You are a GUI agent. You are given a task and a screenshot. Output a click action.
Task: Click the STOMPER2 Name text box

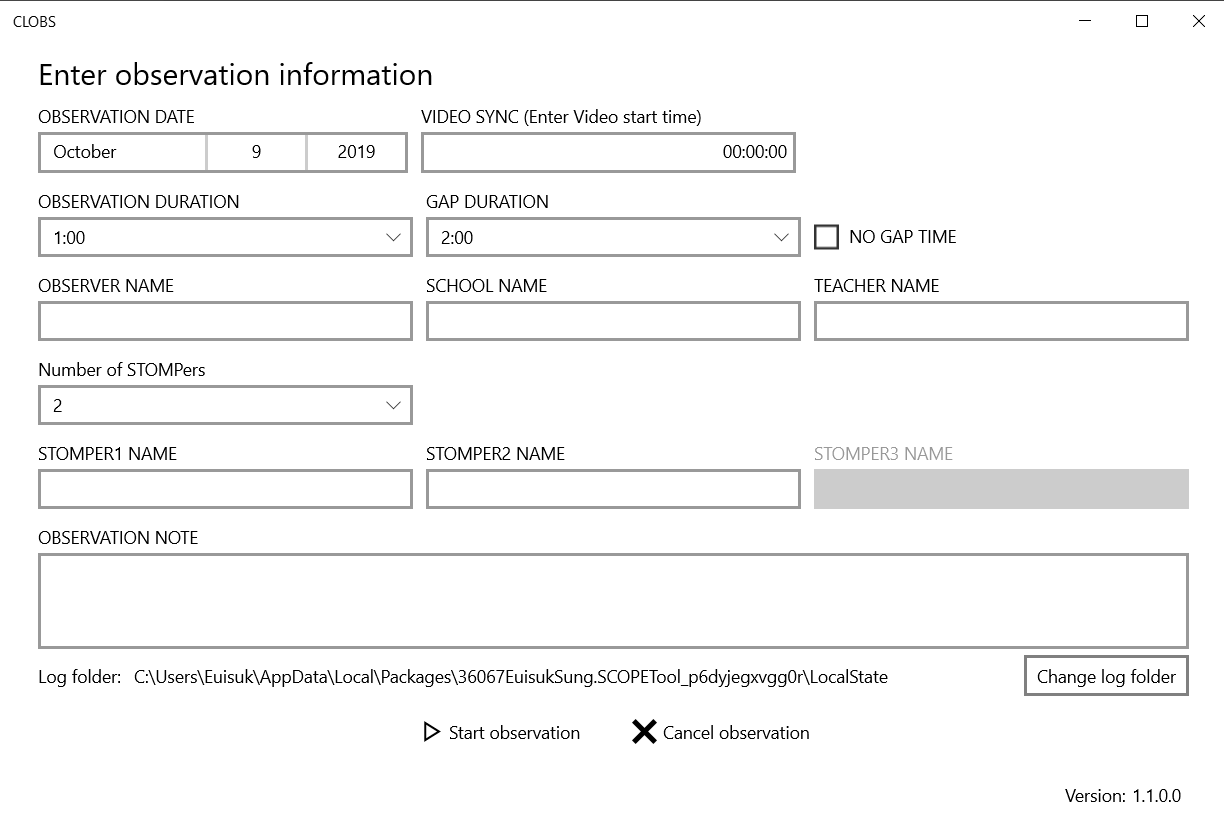point(613,489)
